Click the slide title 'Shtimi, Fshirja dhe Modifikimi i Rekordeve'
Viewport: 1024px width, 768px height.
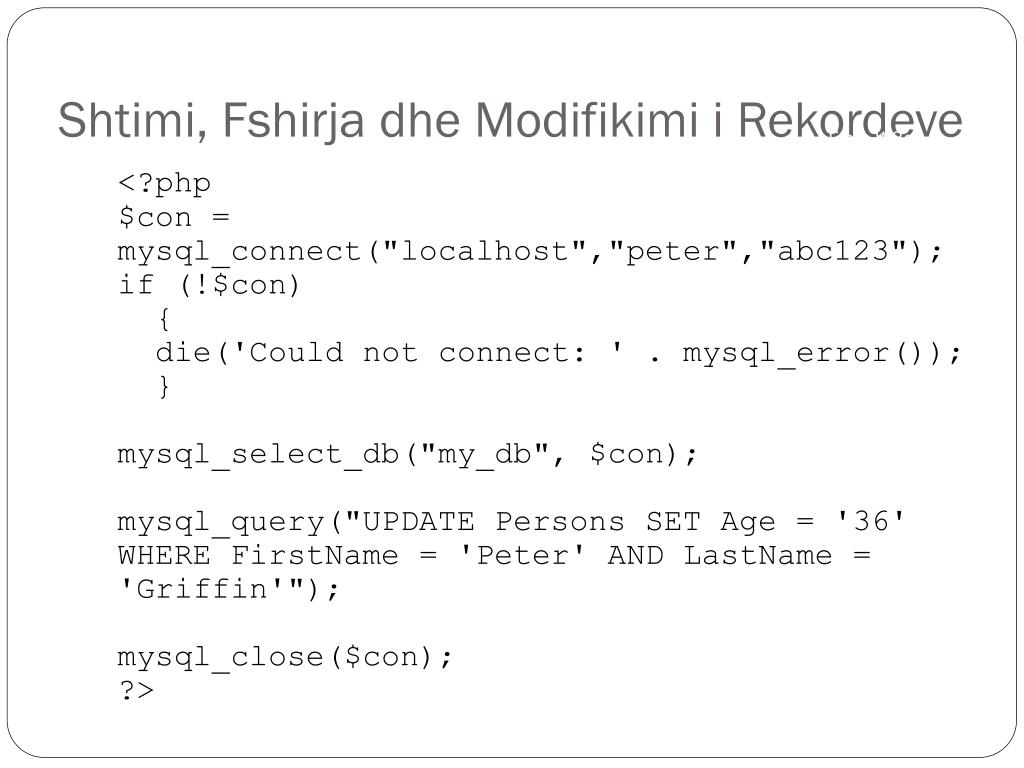pyautogui.click(x=510, y=121)
